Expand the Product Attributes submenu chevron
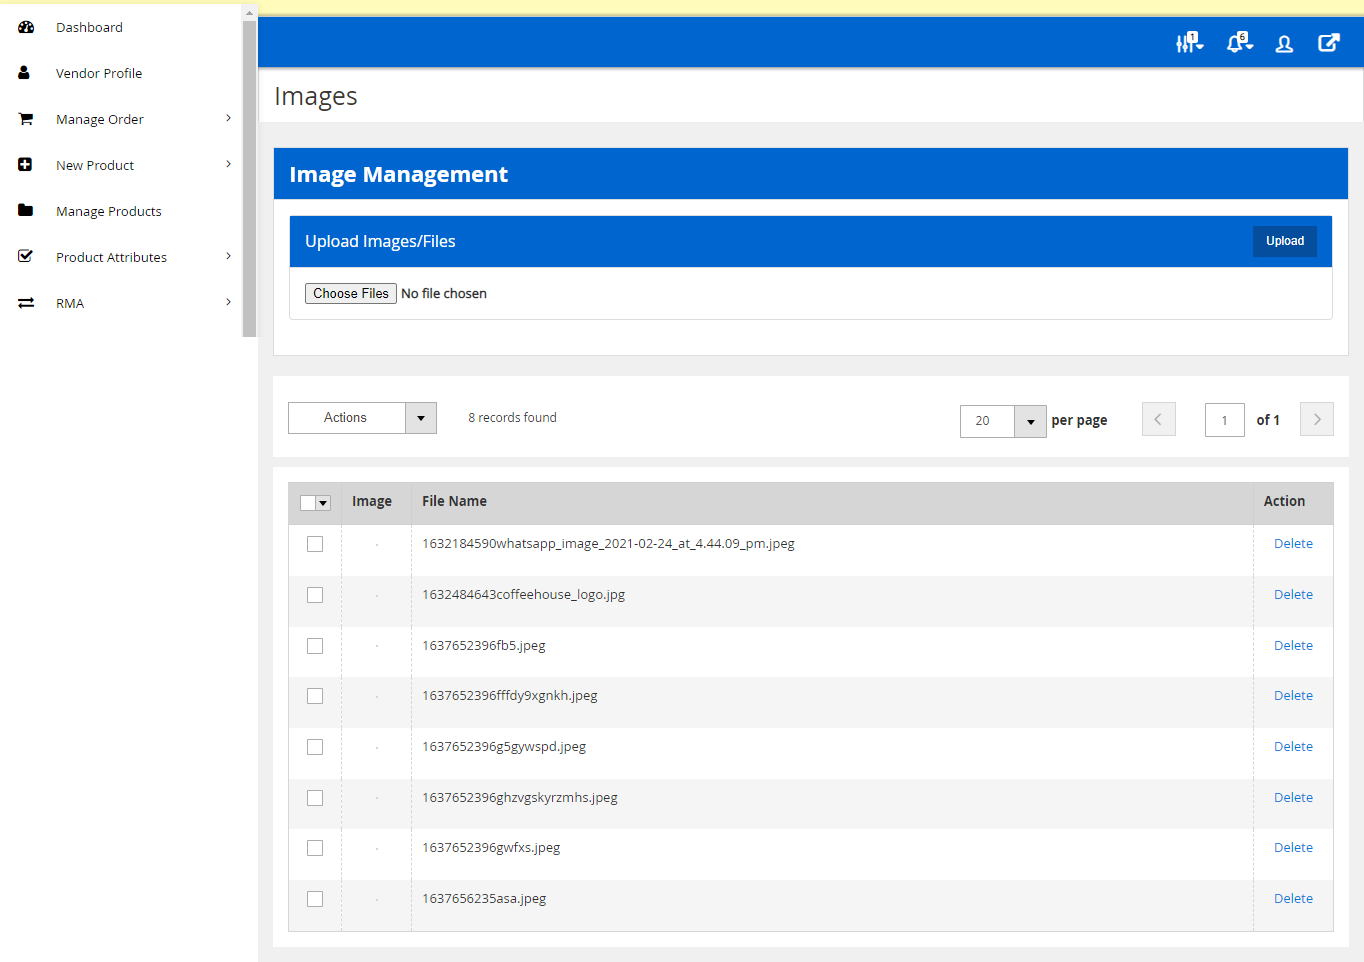Viewport: 1364px width, 962px height. point(228,256)
